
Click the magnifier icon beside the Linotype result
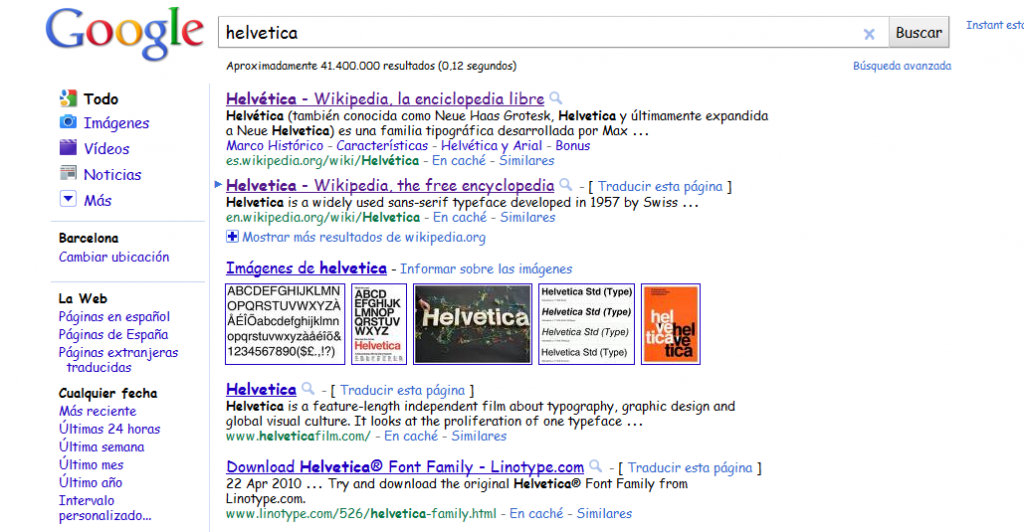(596, 466)
